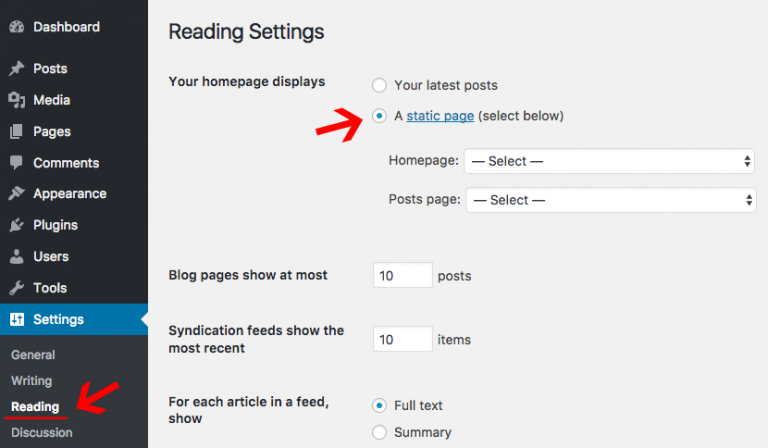Open the Writing settings submenu
Screen dimensions: 768x448
[x=31, y=381]
